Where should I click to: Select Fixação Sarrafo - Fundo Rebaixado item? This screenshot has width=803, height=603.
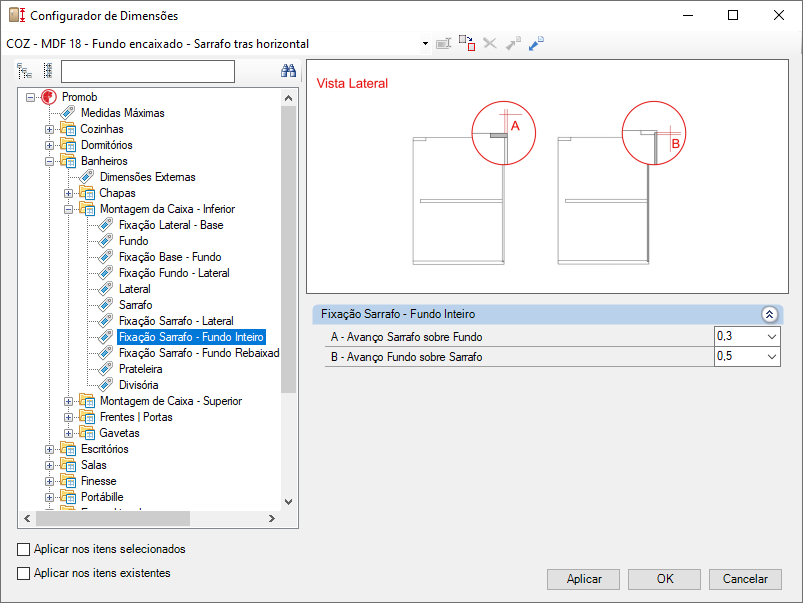[199, 353]
